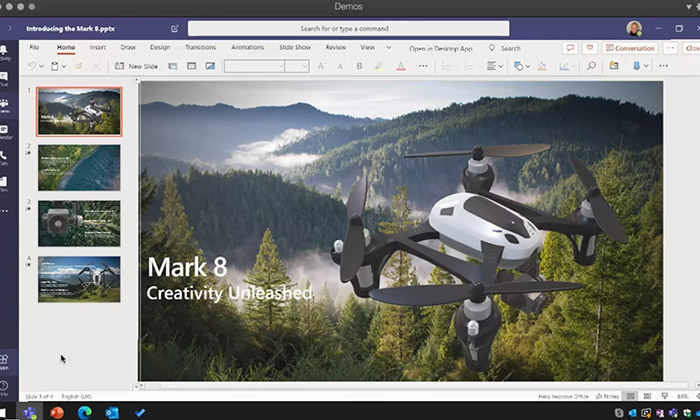This screenshot has width=700, height=420.
Task: Open the Conversation panel button
Action: click(630, 48)
